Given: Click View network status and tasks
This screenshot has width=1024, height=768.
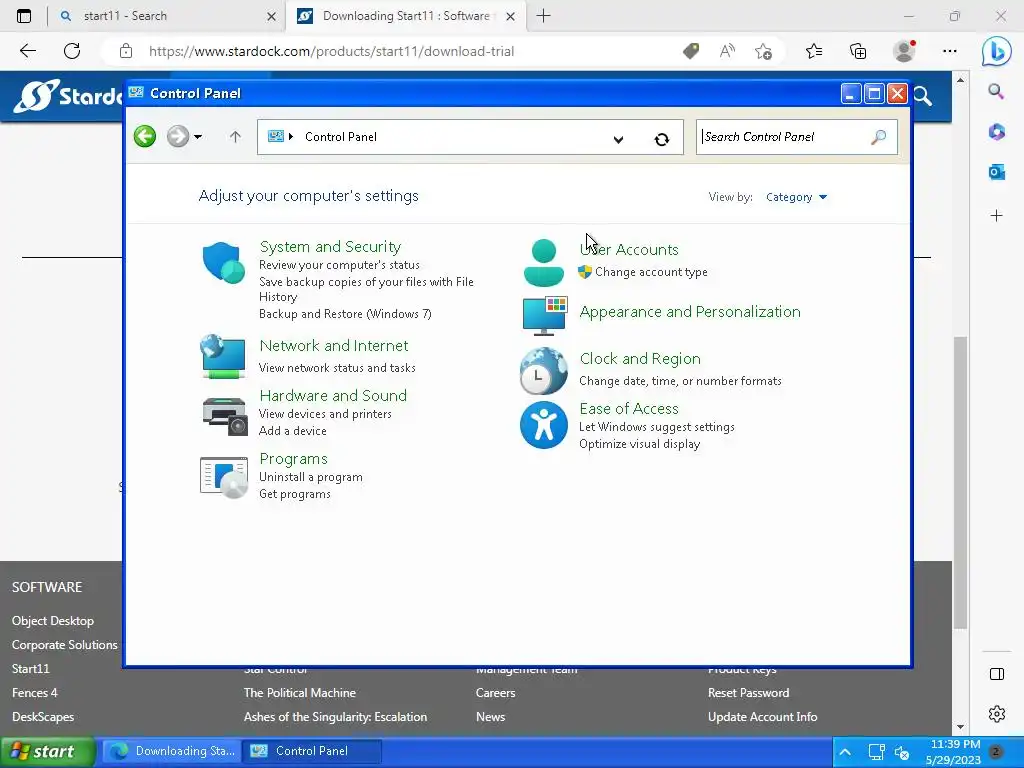Looking at the screenshot, I should point(337,368).
